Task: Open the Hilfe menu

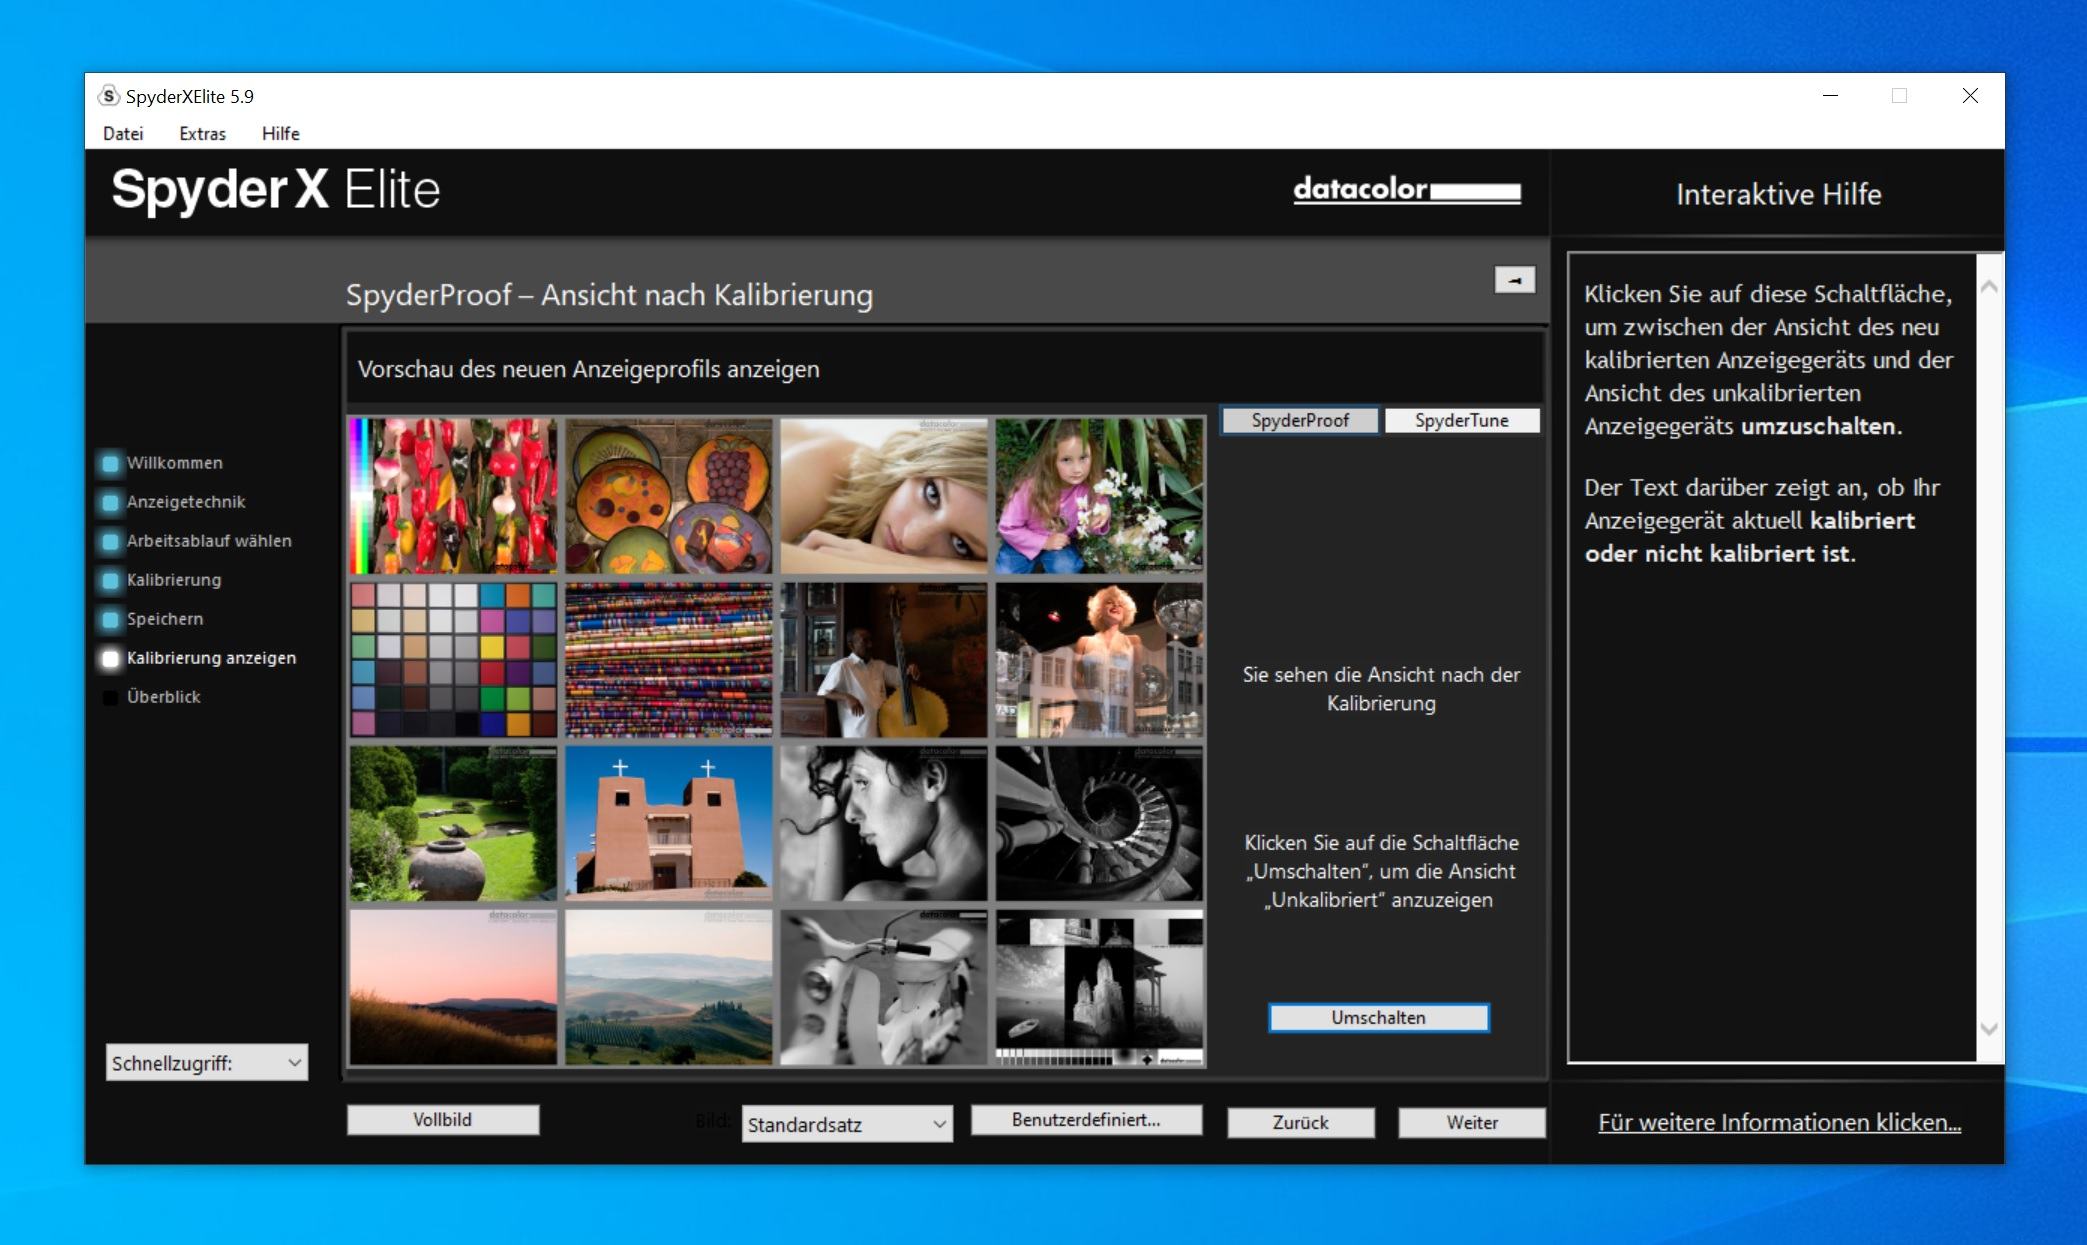Action: pos(280,133)
